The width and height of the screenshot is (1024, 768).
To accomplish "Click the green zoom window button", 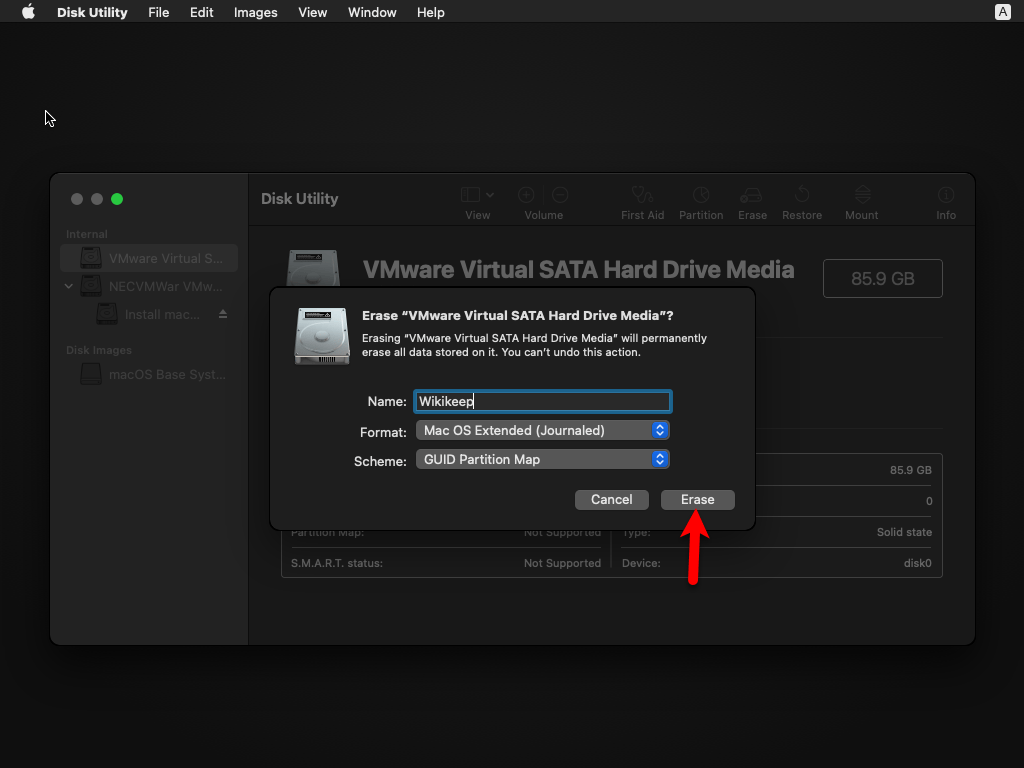I will (x=117, y=199).
